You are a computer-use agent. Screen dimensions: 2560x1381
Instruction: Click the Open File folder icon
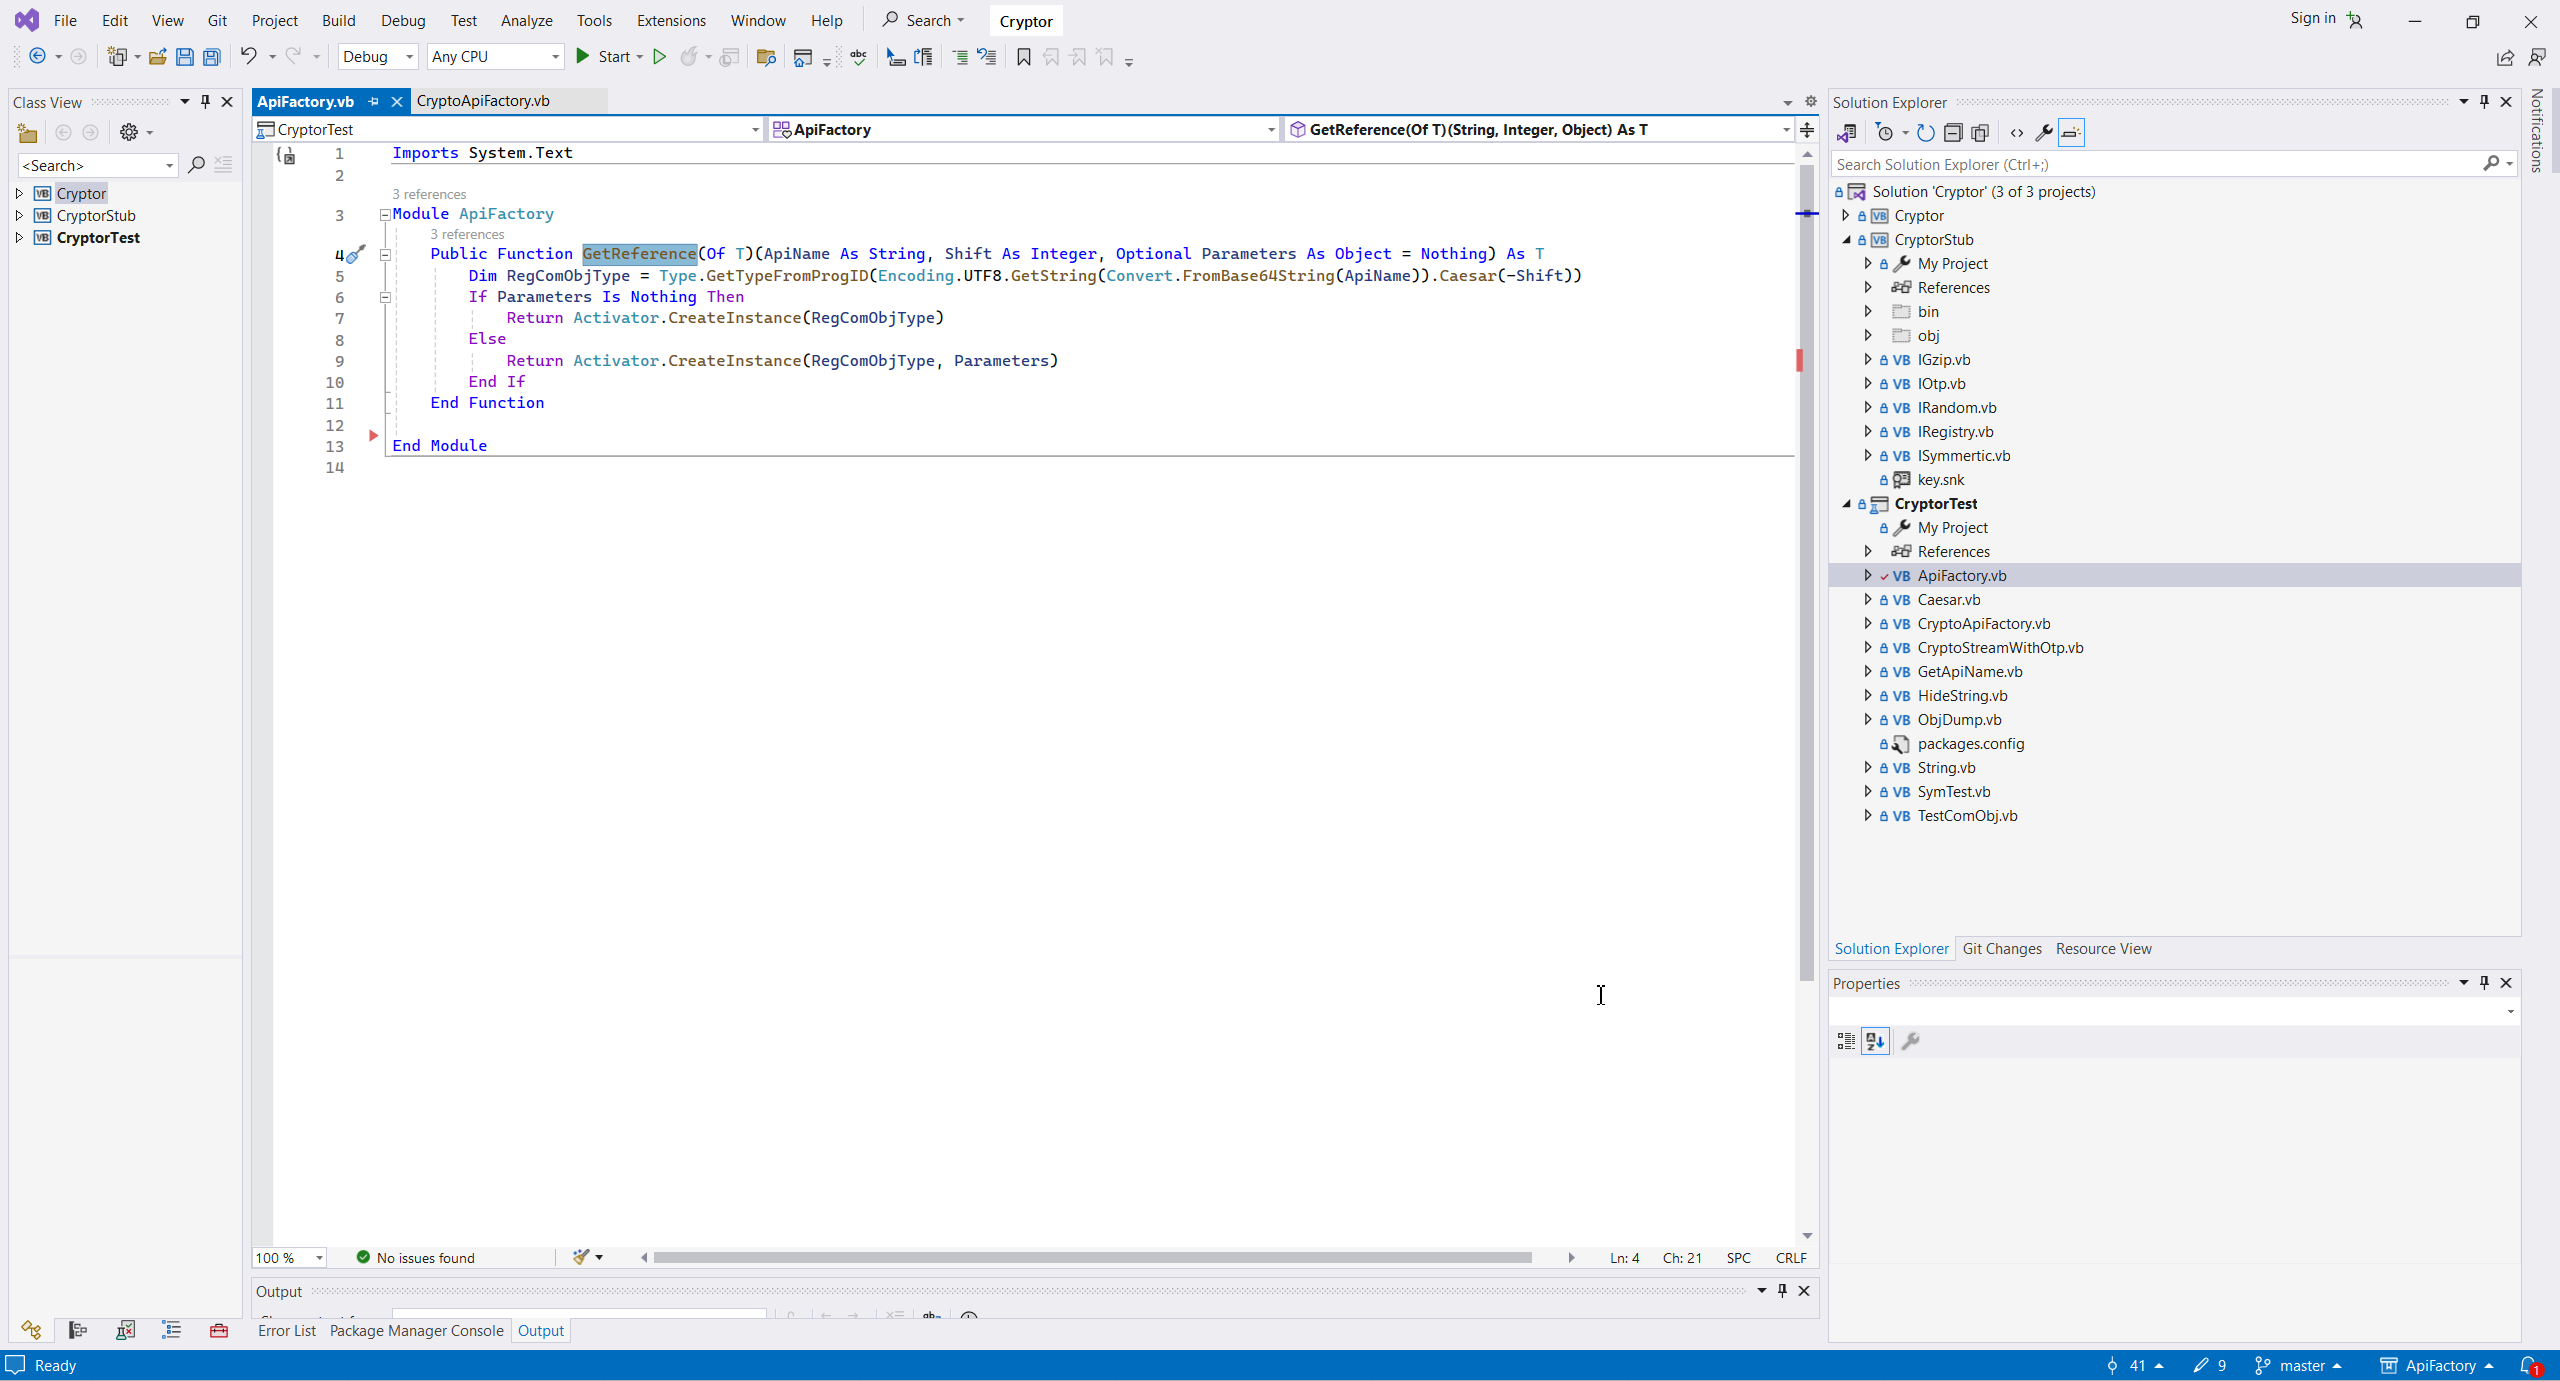click(x=157, y=57)
